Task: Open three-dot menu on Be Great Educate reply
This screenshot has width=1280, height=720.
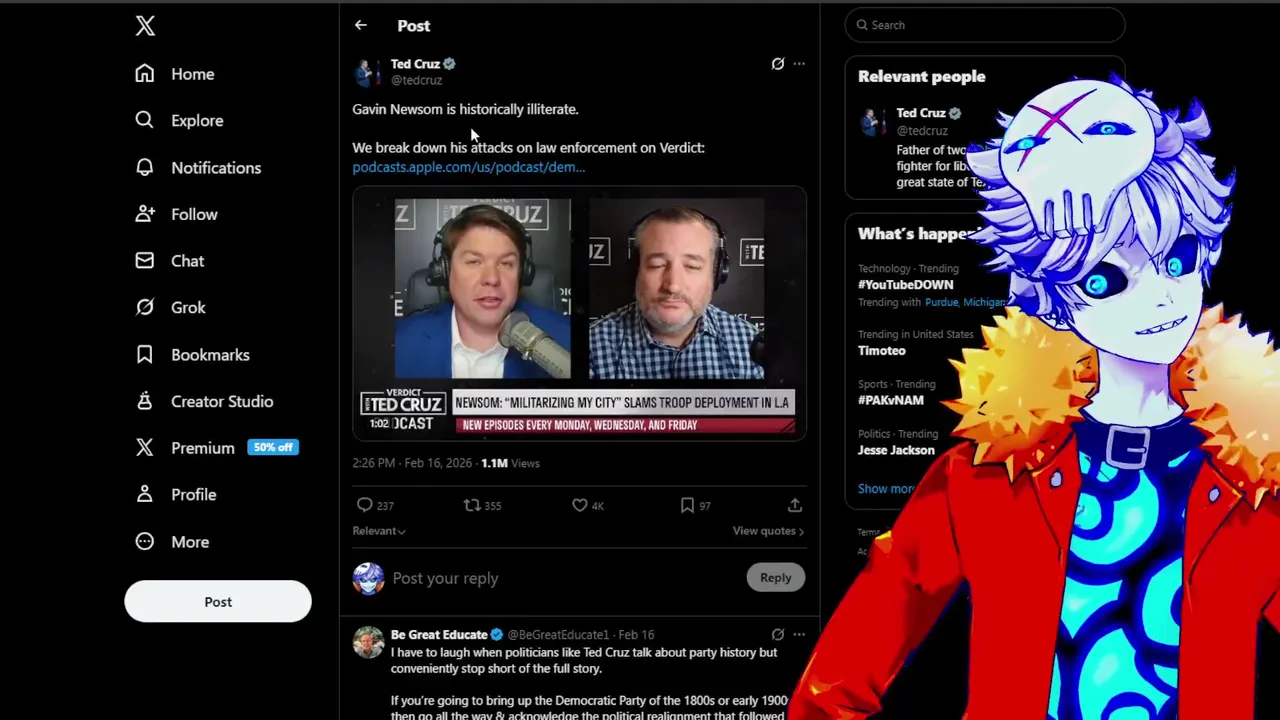Action: (x=799, y=634)
